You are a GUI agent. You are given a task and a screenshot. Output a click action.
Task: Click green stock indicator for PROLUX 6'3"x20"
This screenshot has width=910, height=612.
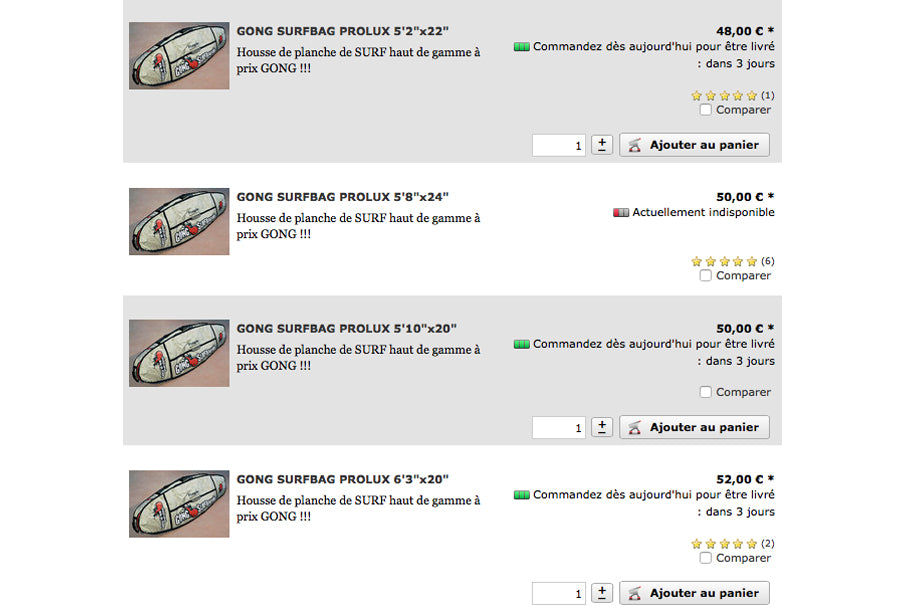tap(521, 495)
